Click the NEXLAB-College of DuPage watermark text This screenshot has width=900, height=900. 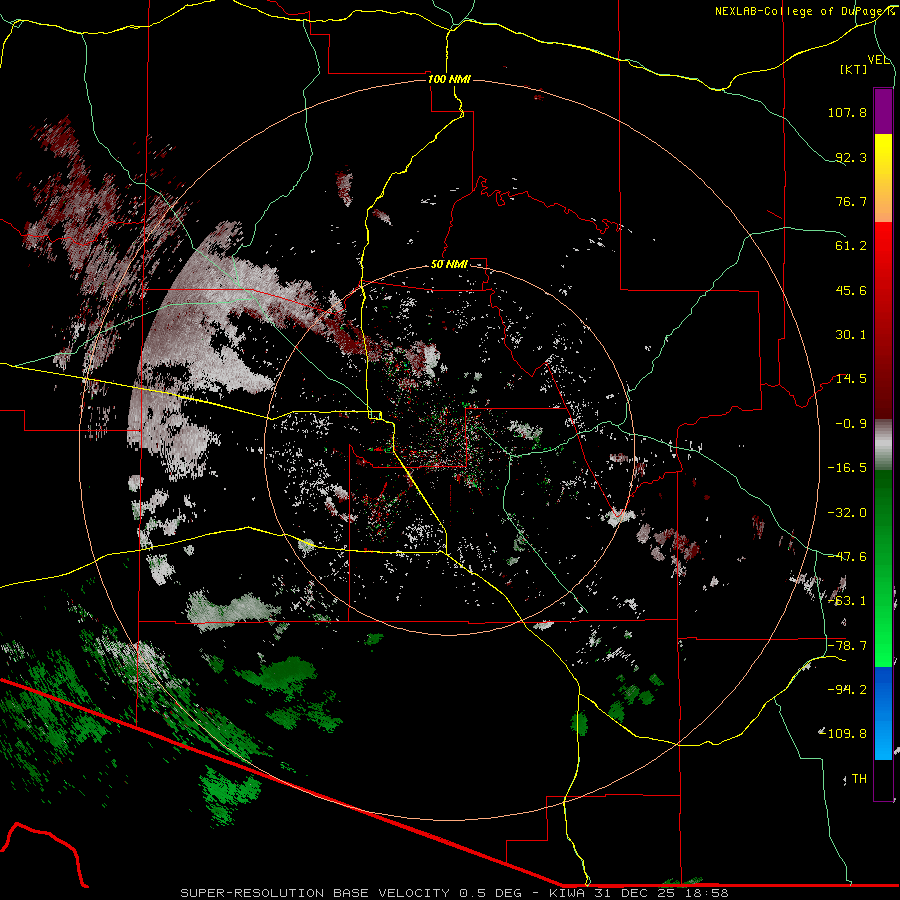[805, 11]
